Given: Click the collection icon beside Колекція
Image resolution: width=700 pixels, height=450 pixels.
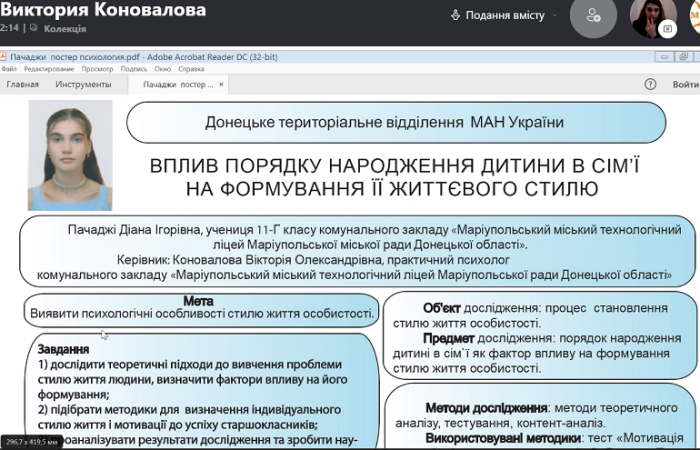Looking at the screenshot, I should coord(33,28).
